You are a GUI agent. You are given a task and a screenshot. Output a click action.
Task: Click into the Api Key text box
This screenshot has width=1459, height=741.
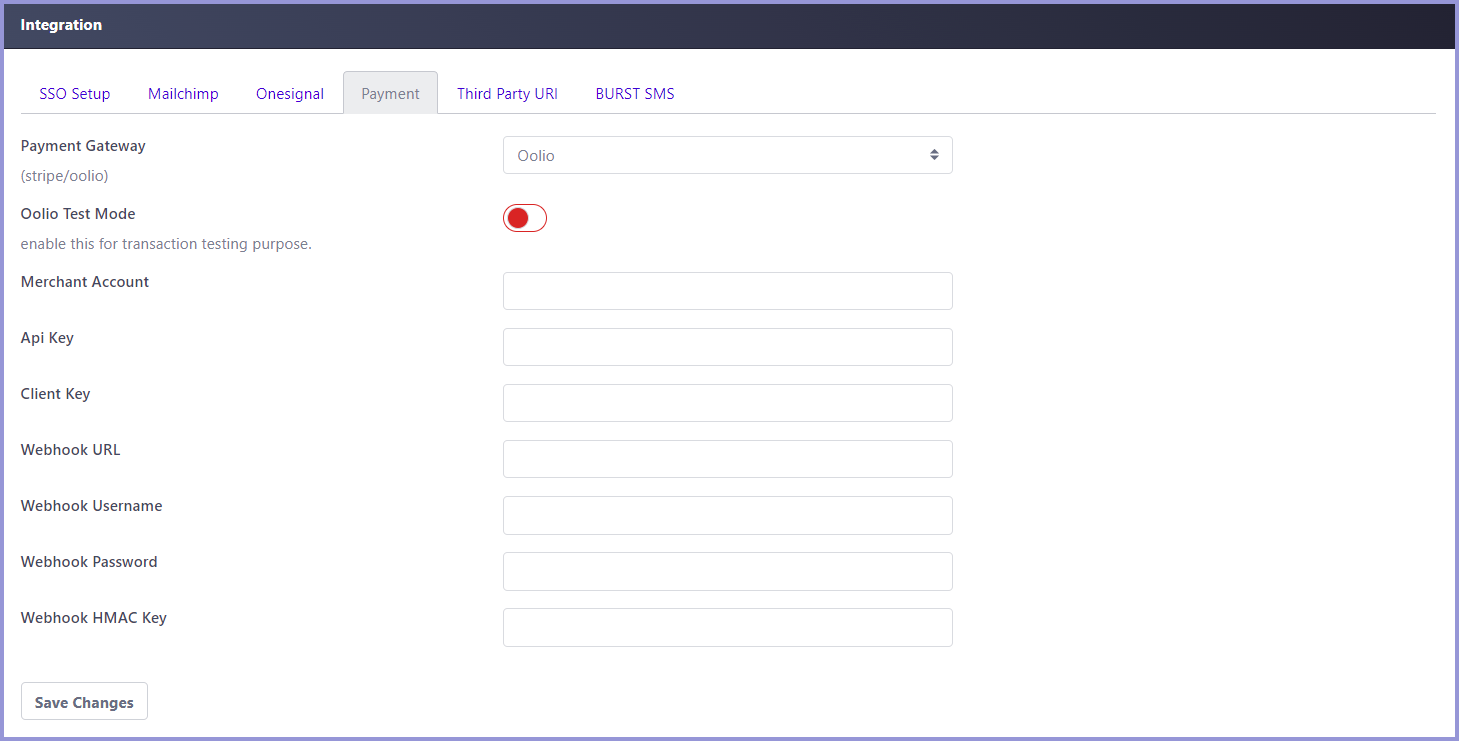pos(727,347)
